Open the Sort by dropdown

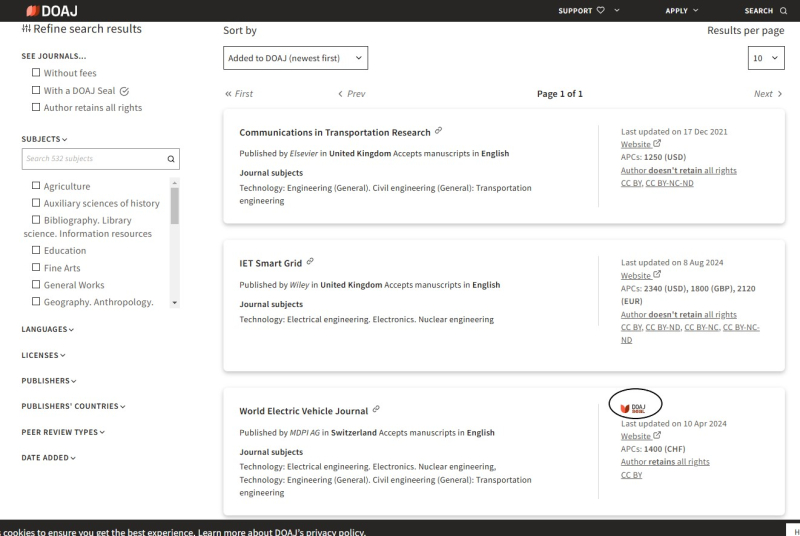pyautogui.click(x=296, y=58)
